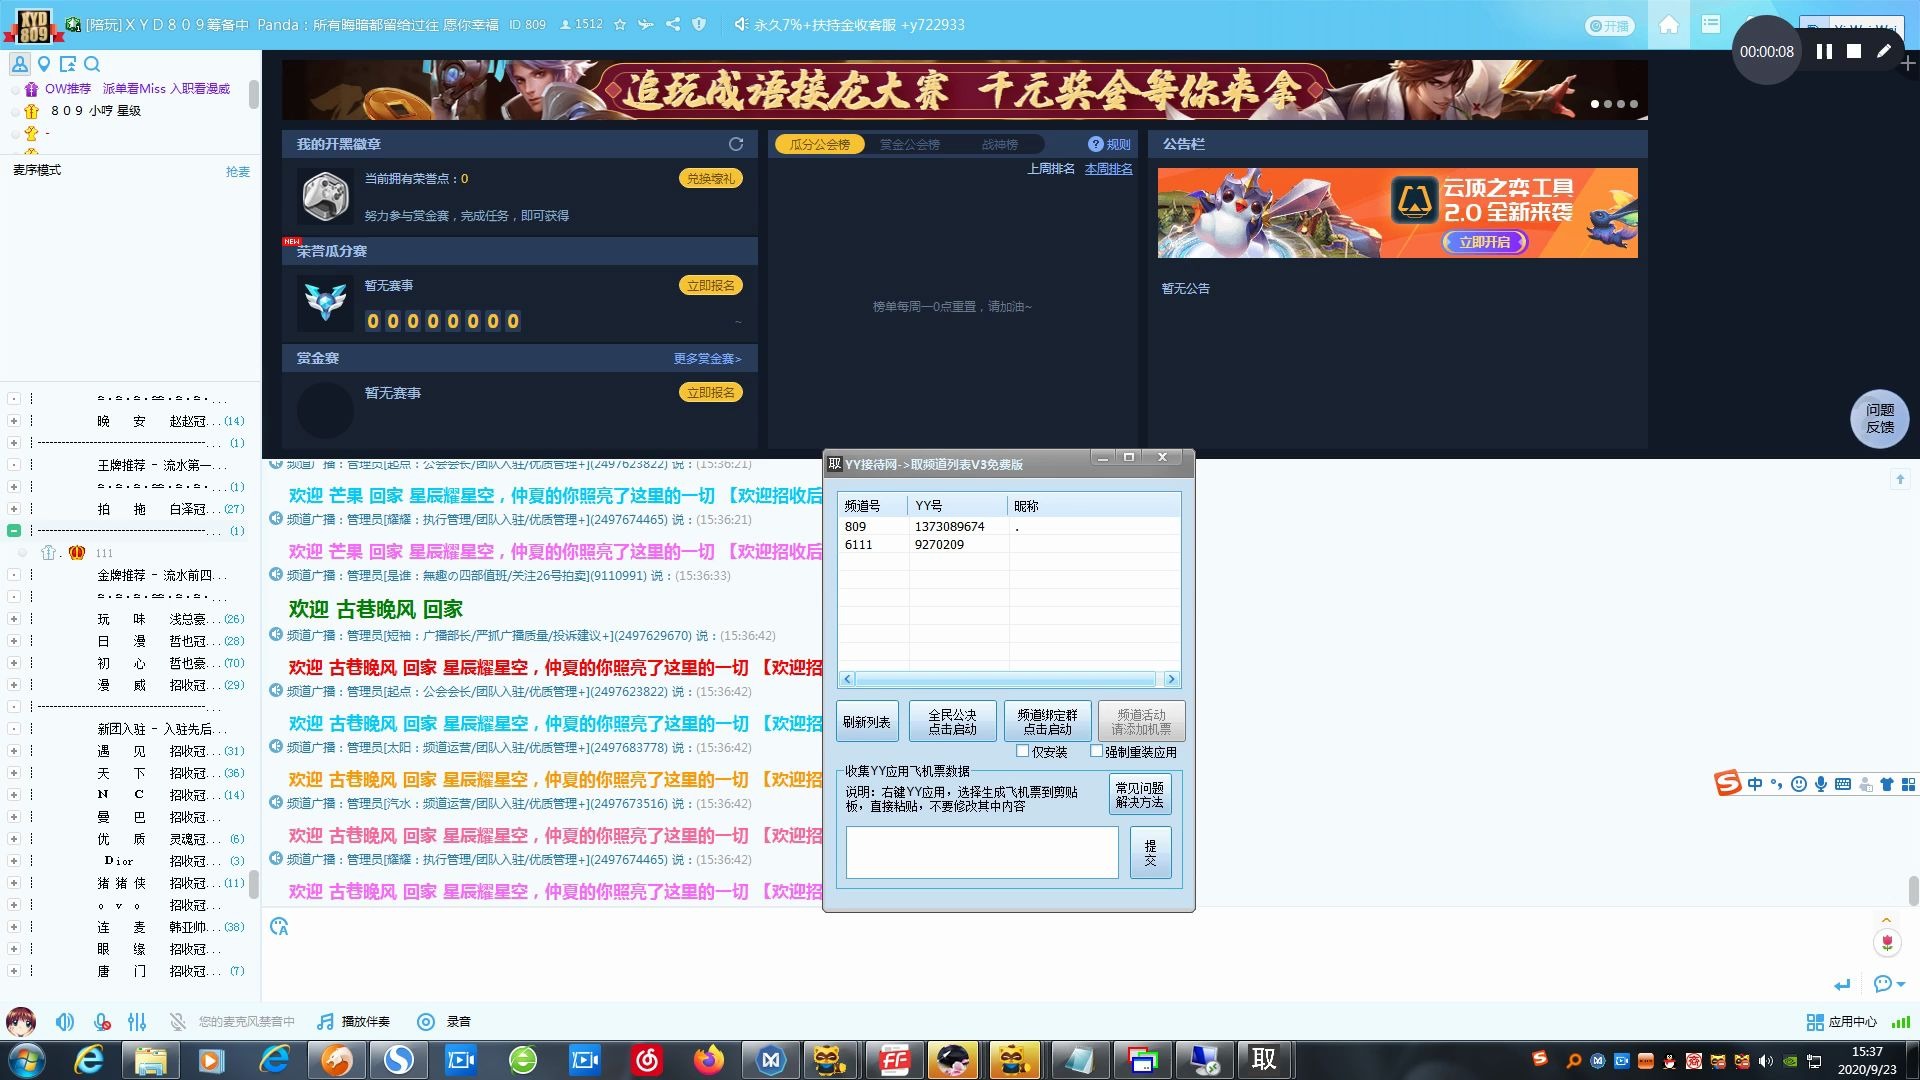Click 立即开启 on 云顶之弈 banner

pos(1485,242)
